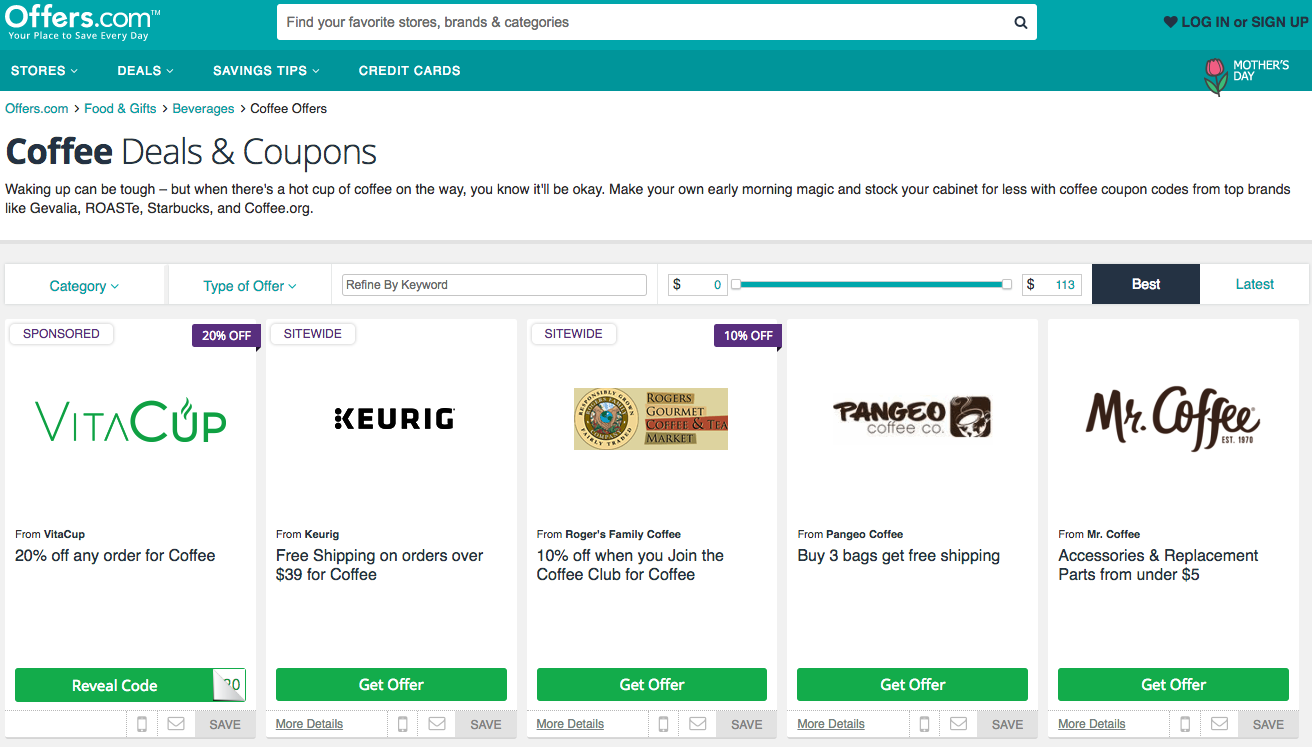Click the Roger's 10% OFF badge
The height and width of the screenshot is (747, 1312).
tap(748, 336)
